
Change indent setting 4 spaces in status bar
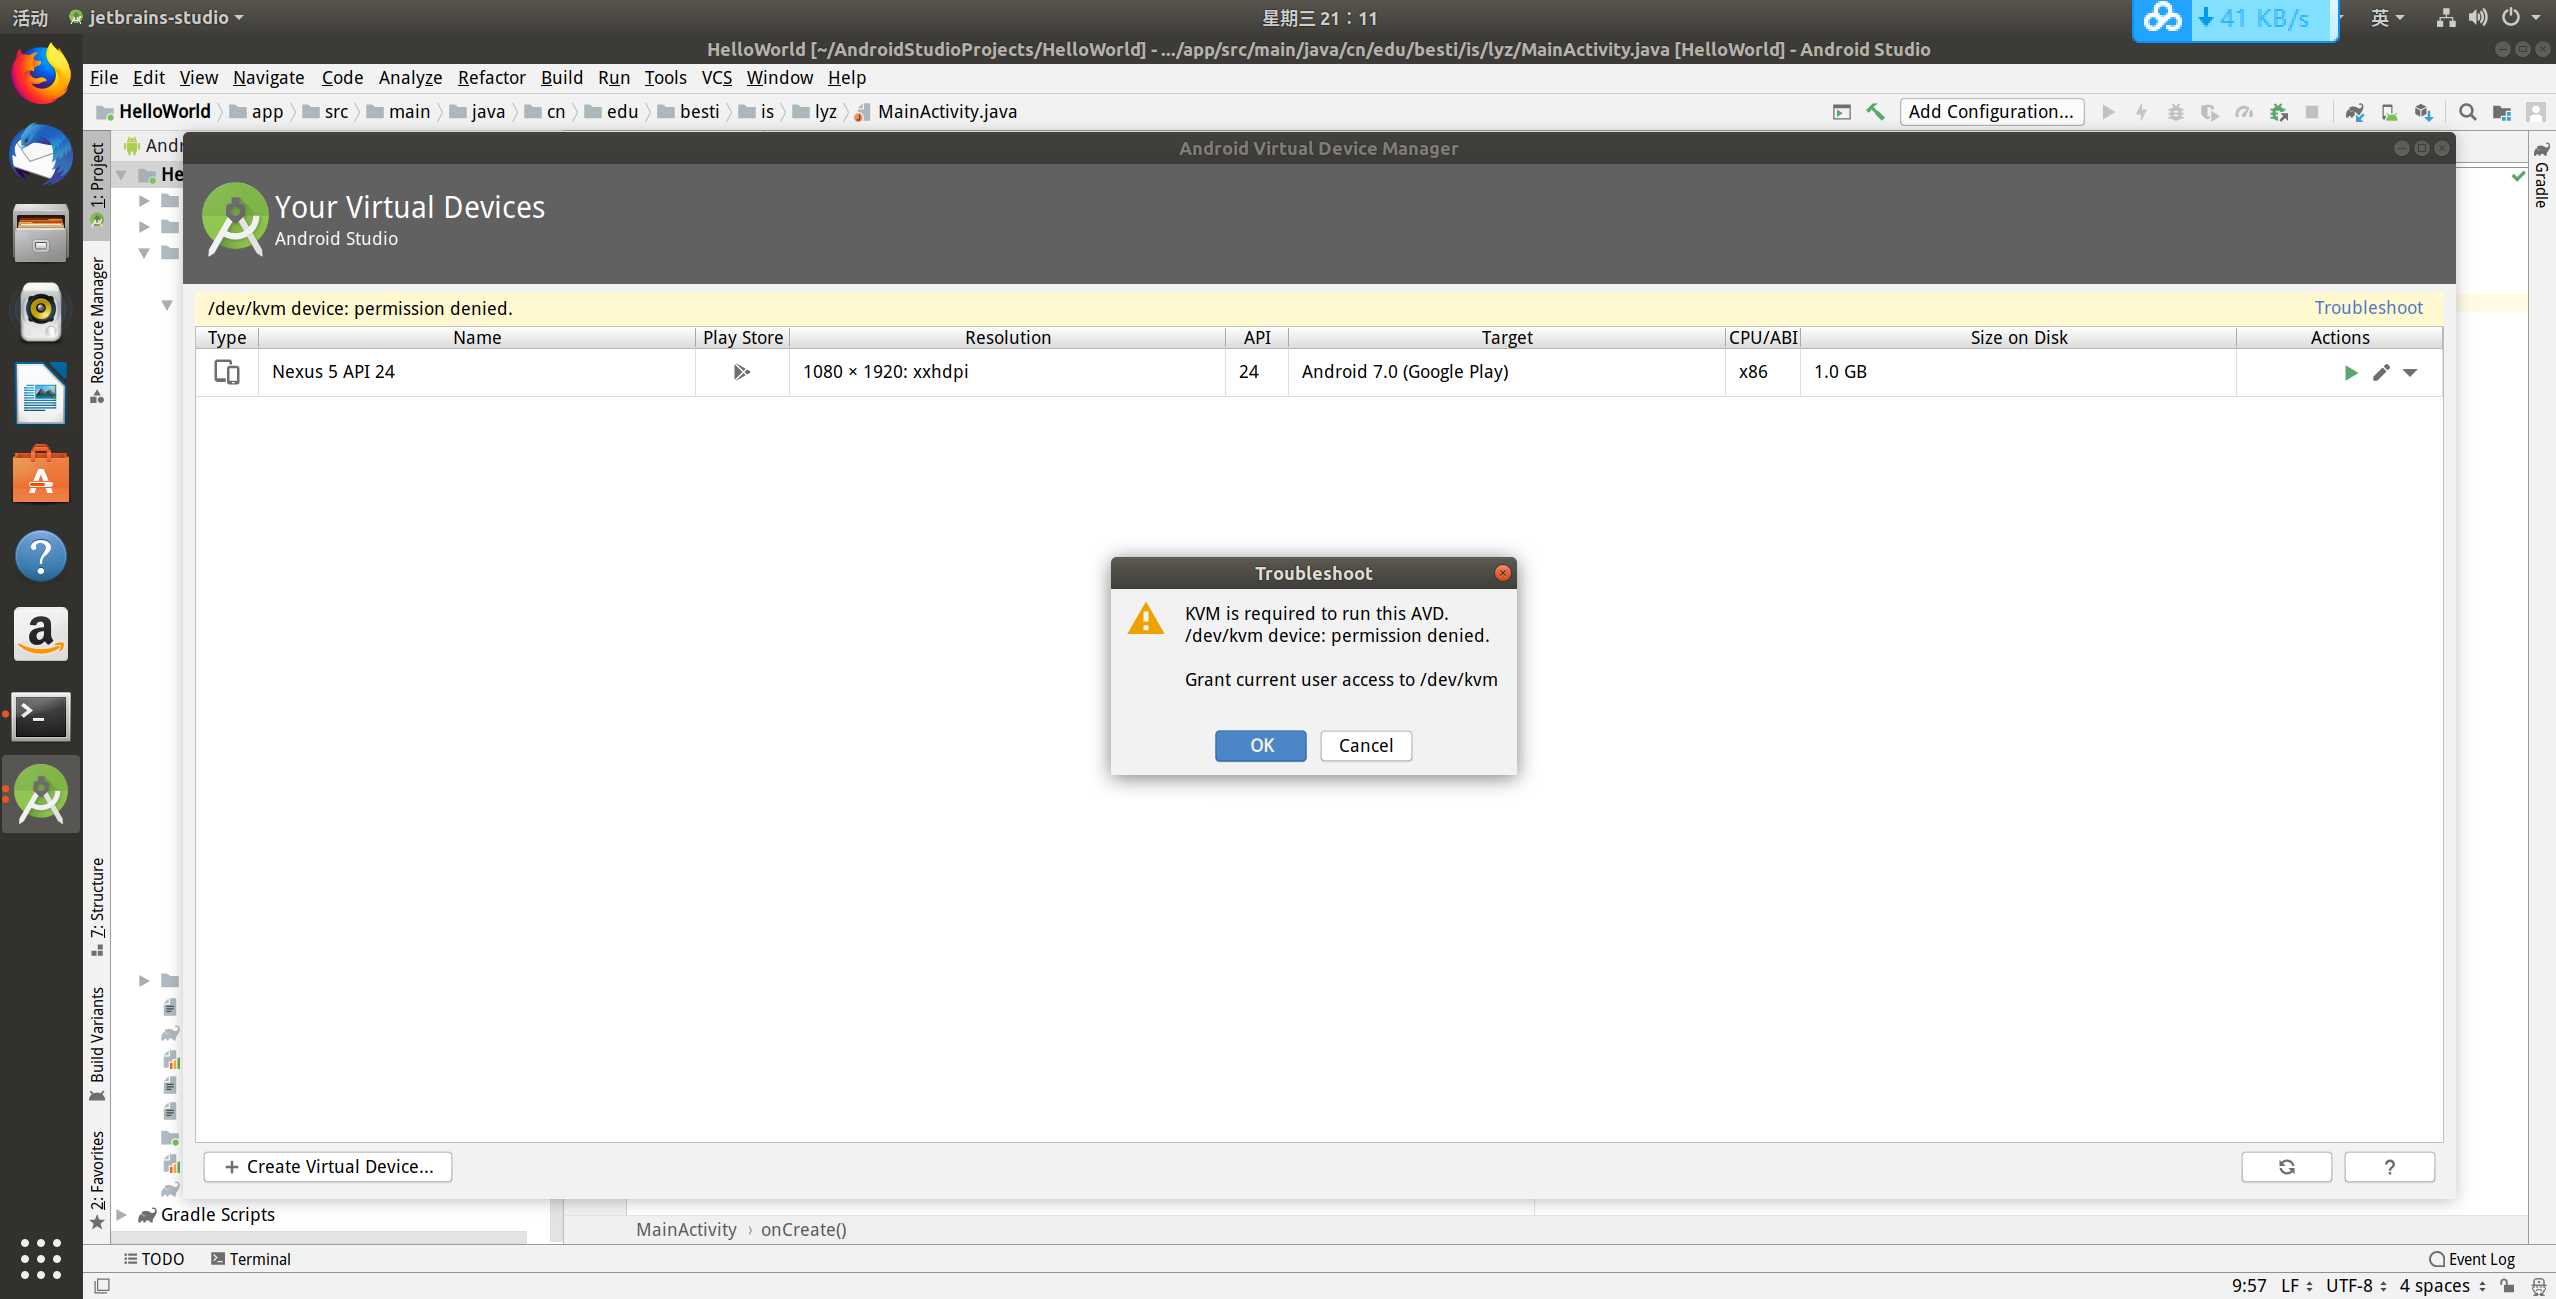click(x=2442, y=1286)
